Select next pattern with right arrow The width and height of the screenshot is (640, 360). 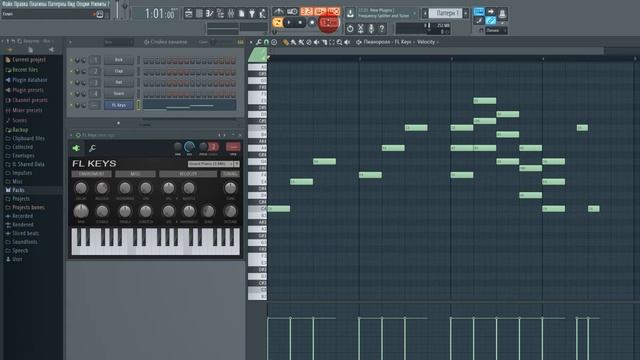tap(466, 13)
